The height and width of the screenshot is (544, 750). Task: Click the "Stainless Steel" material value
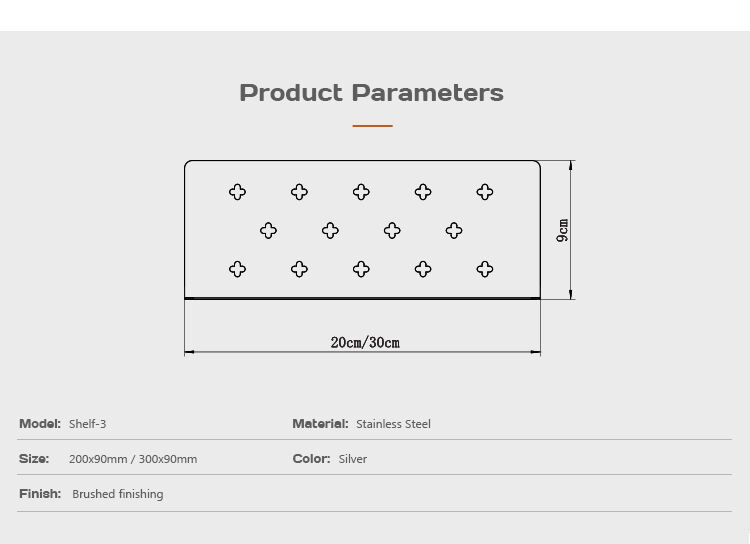tap(393, 424)
